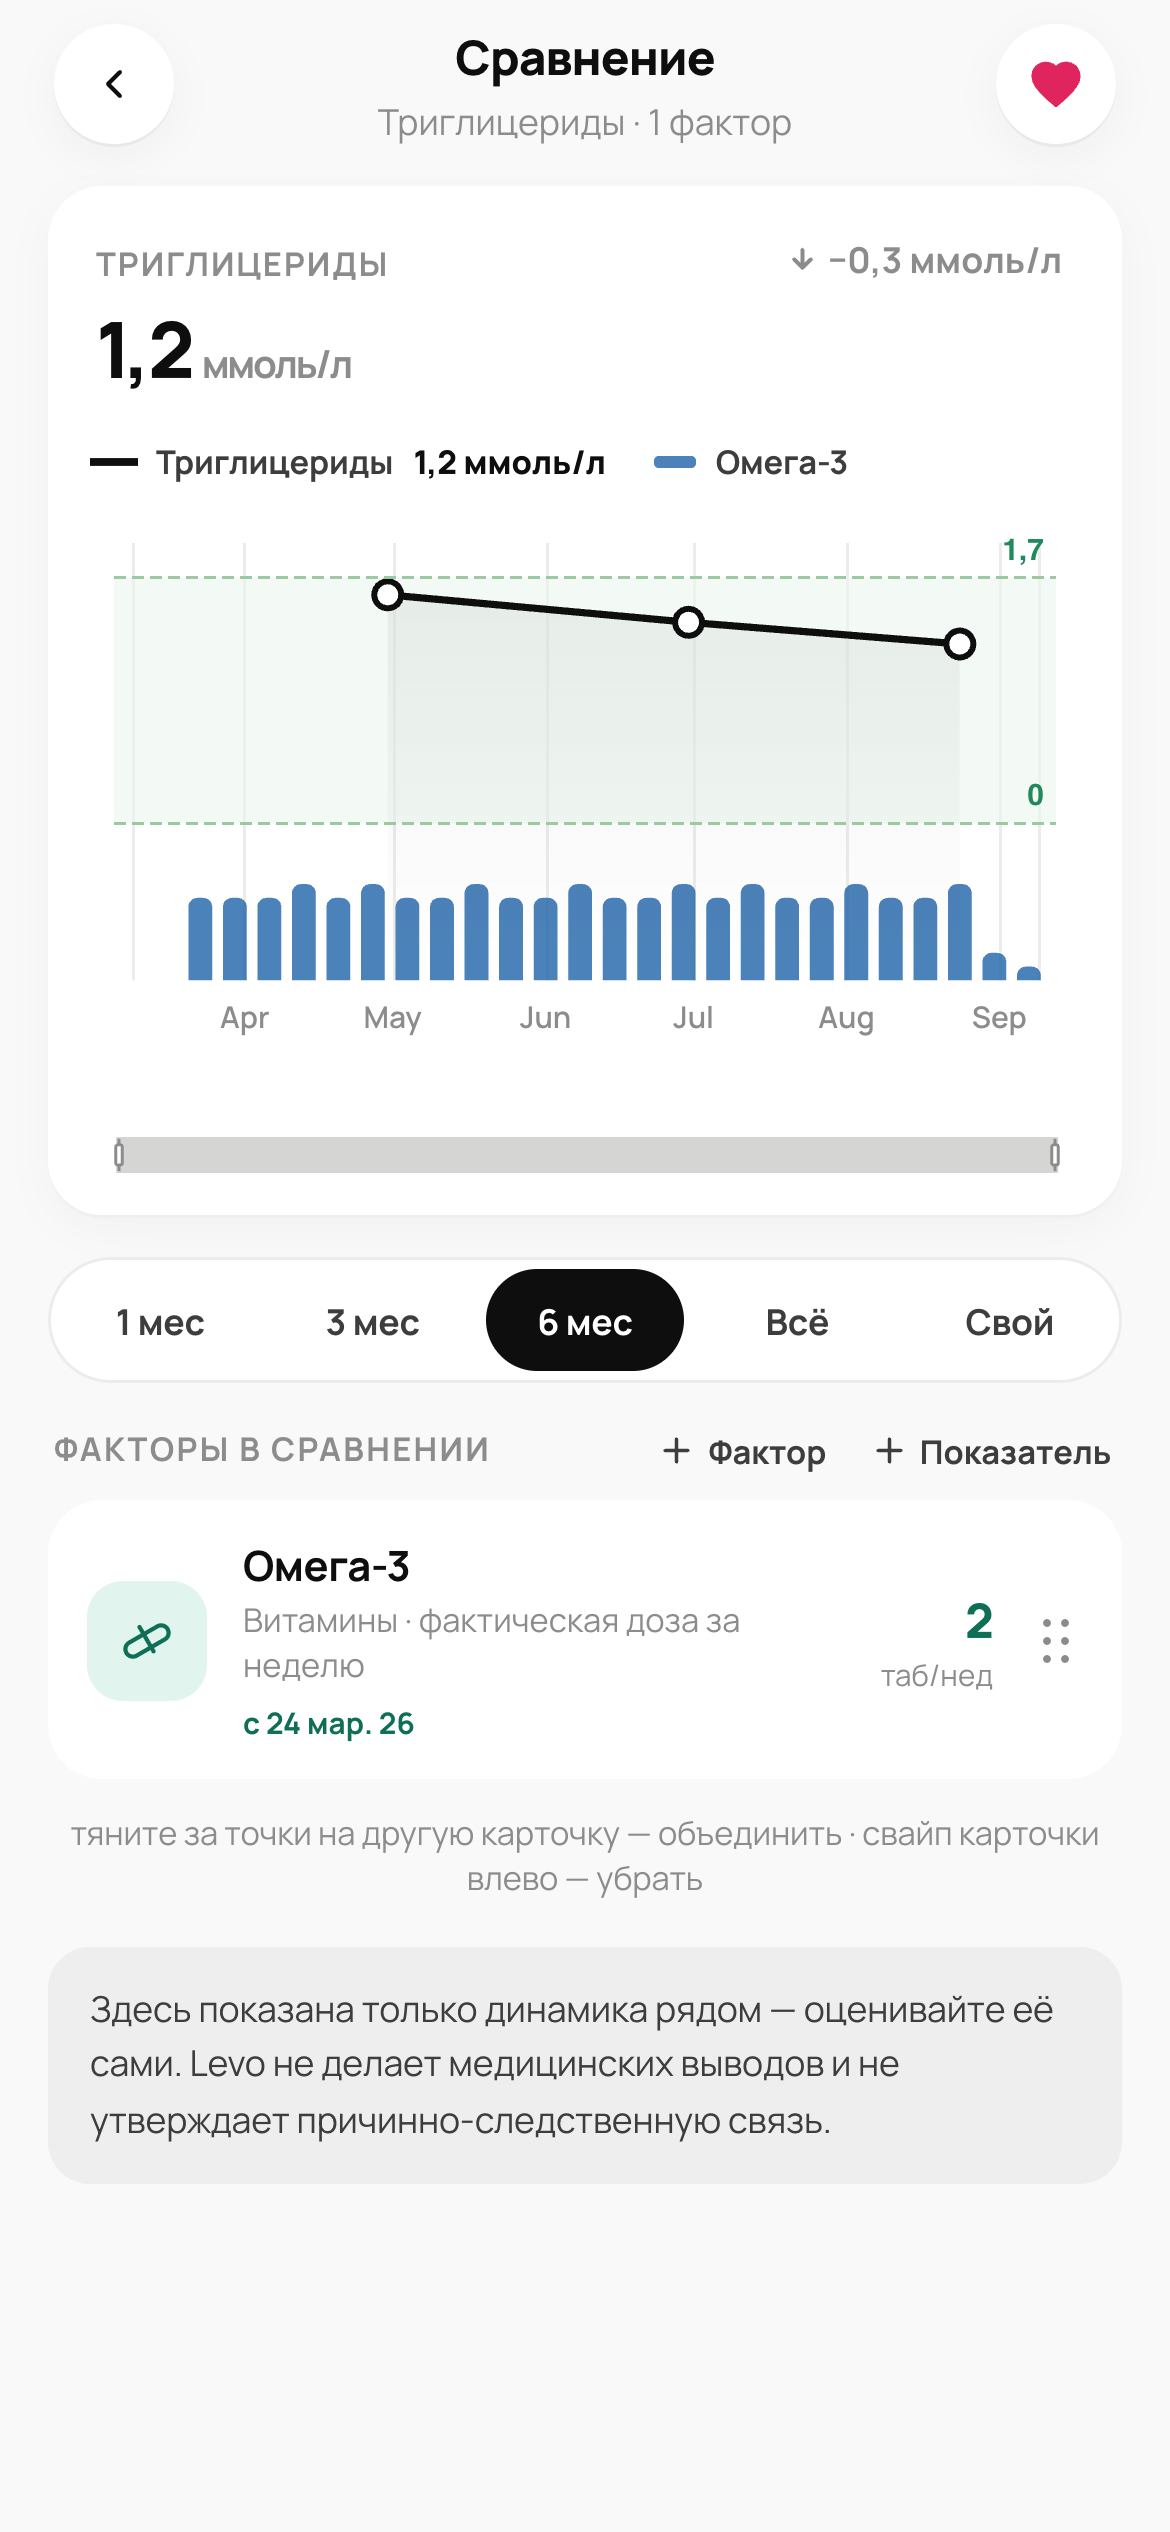Click the 0 lower reference label
1170x2532 pixels.
coord(1035,795)
